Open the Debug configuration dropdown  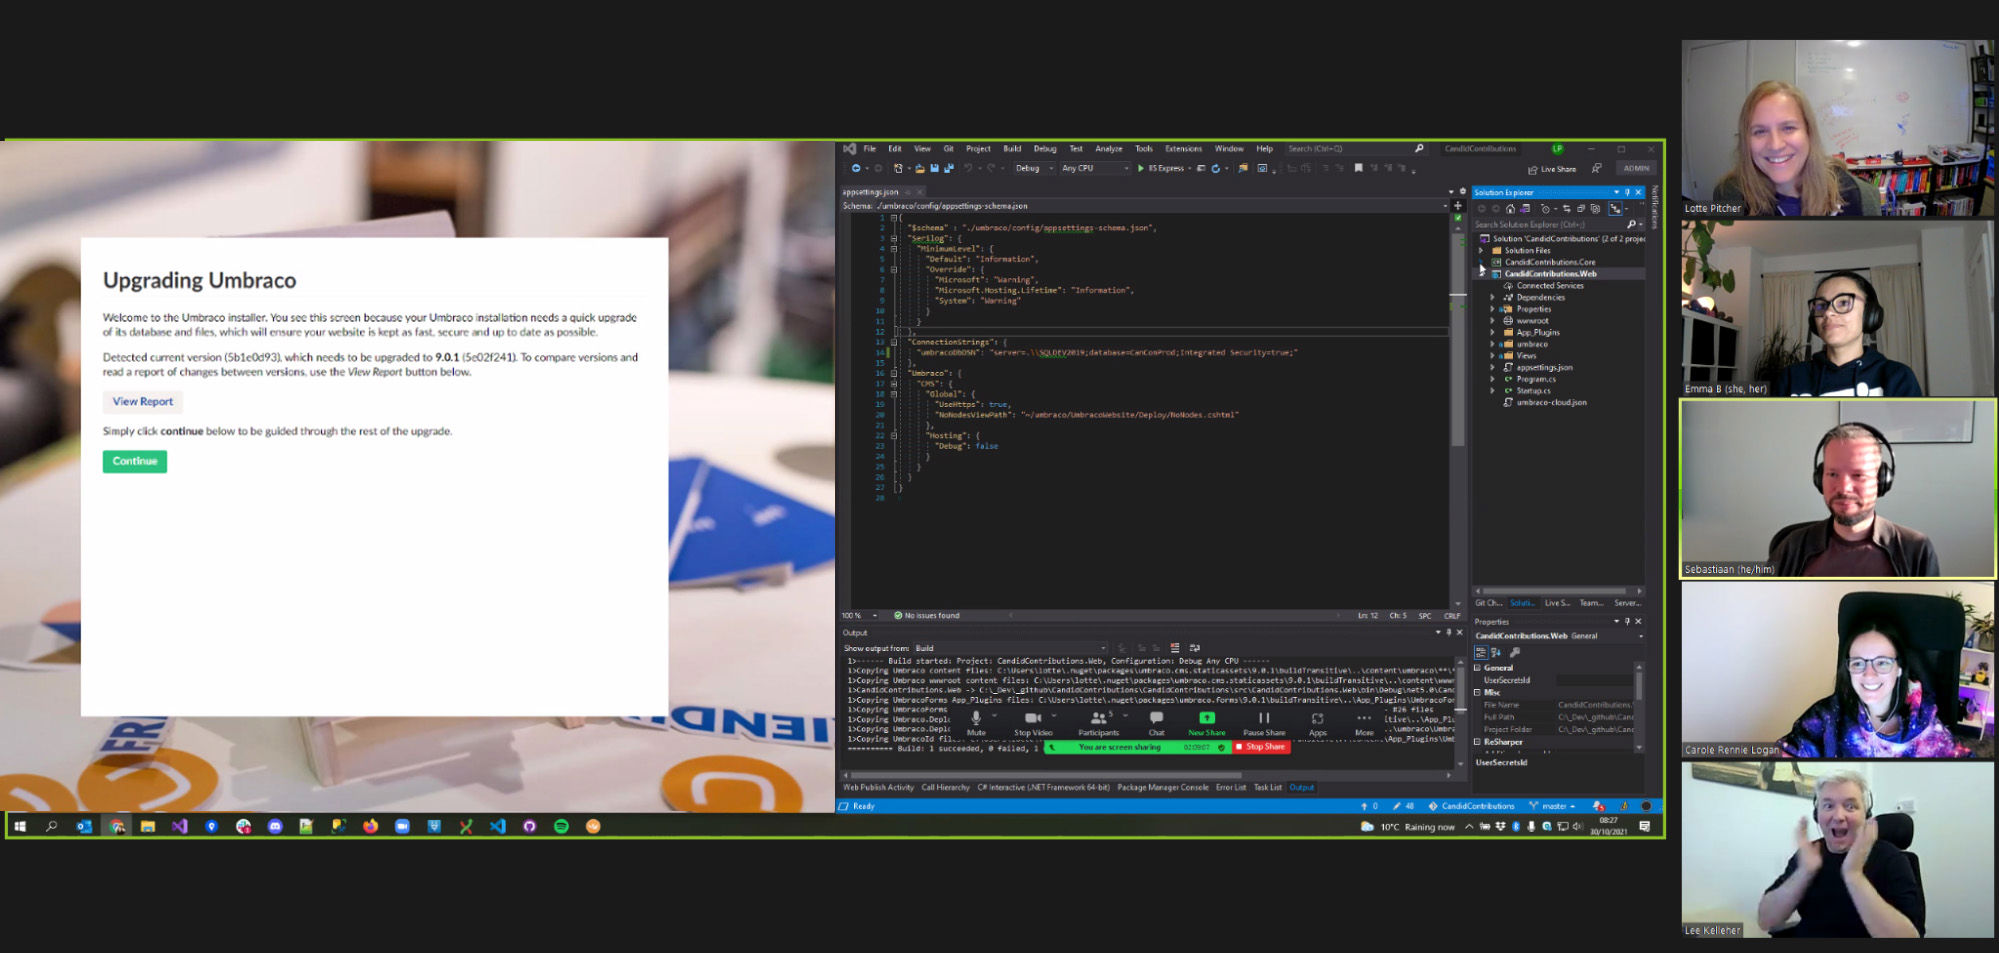pyautogui.click(x=1034, y=168)
